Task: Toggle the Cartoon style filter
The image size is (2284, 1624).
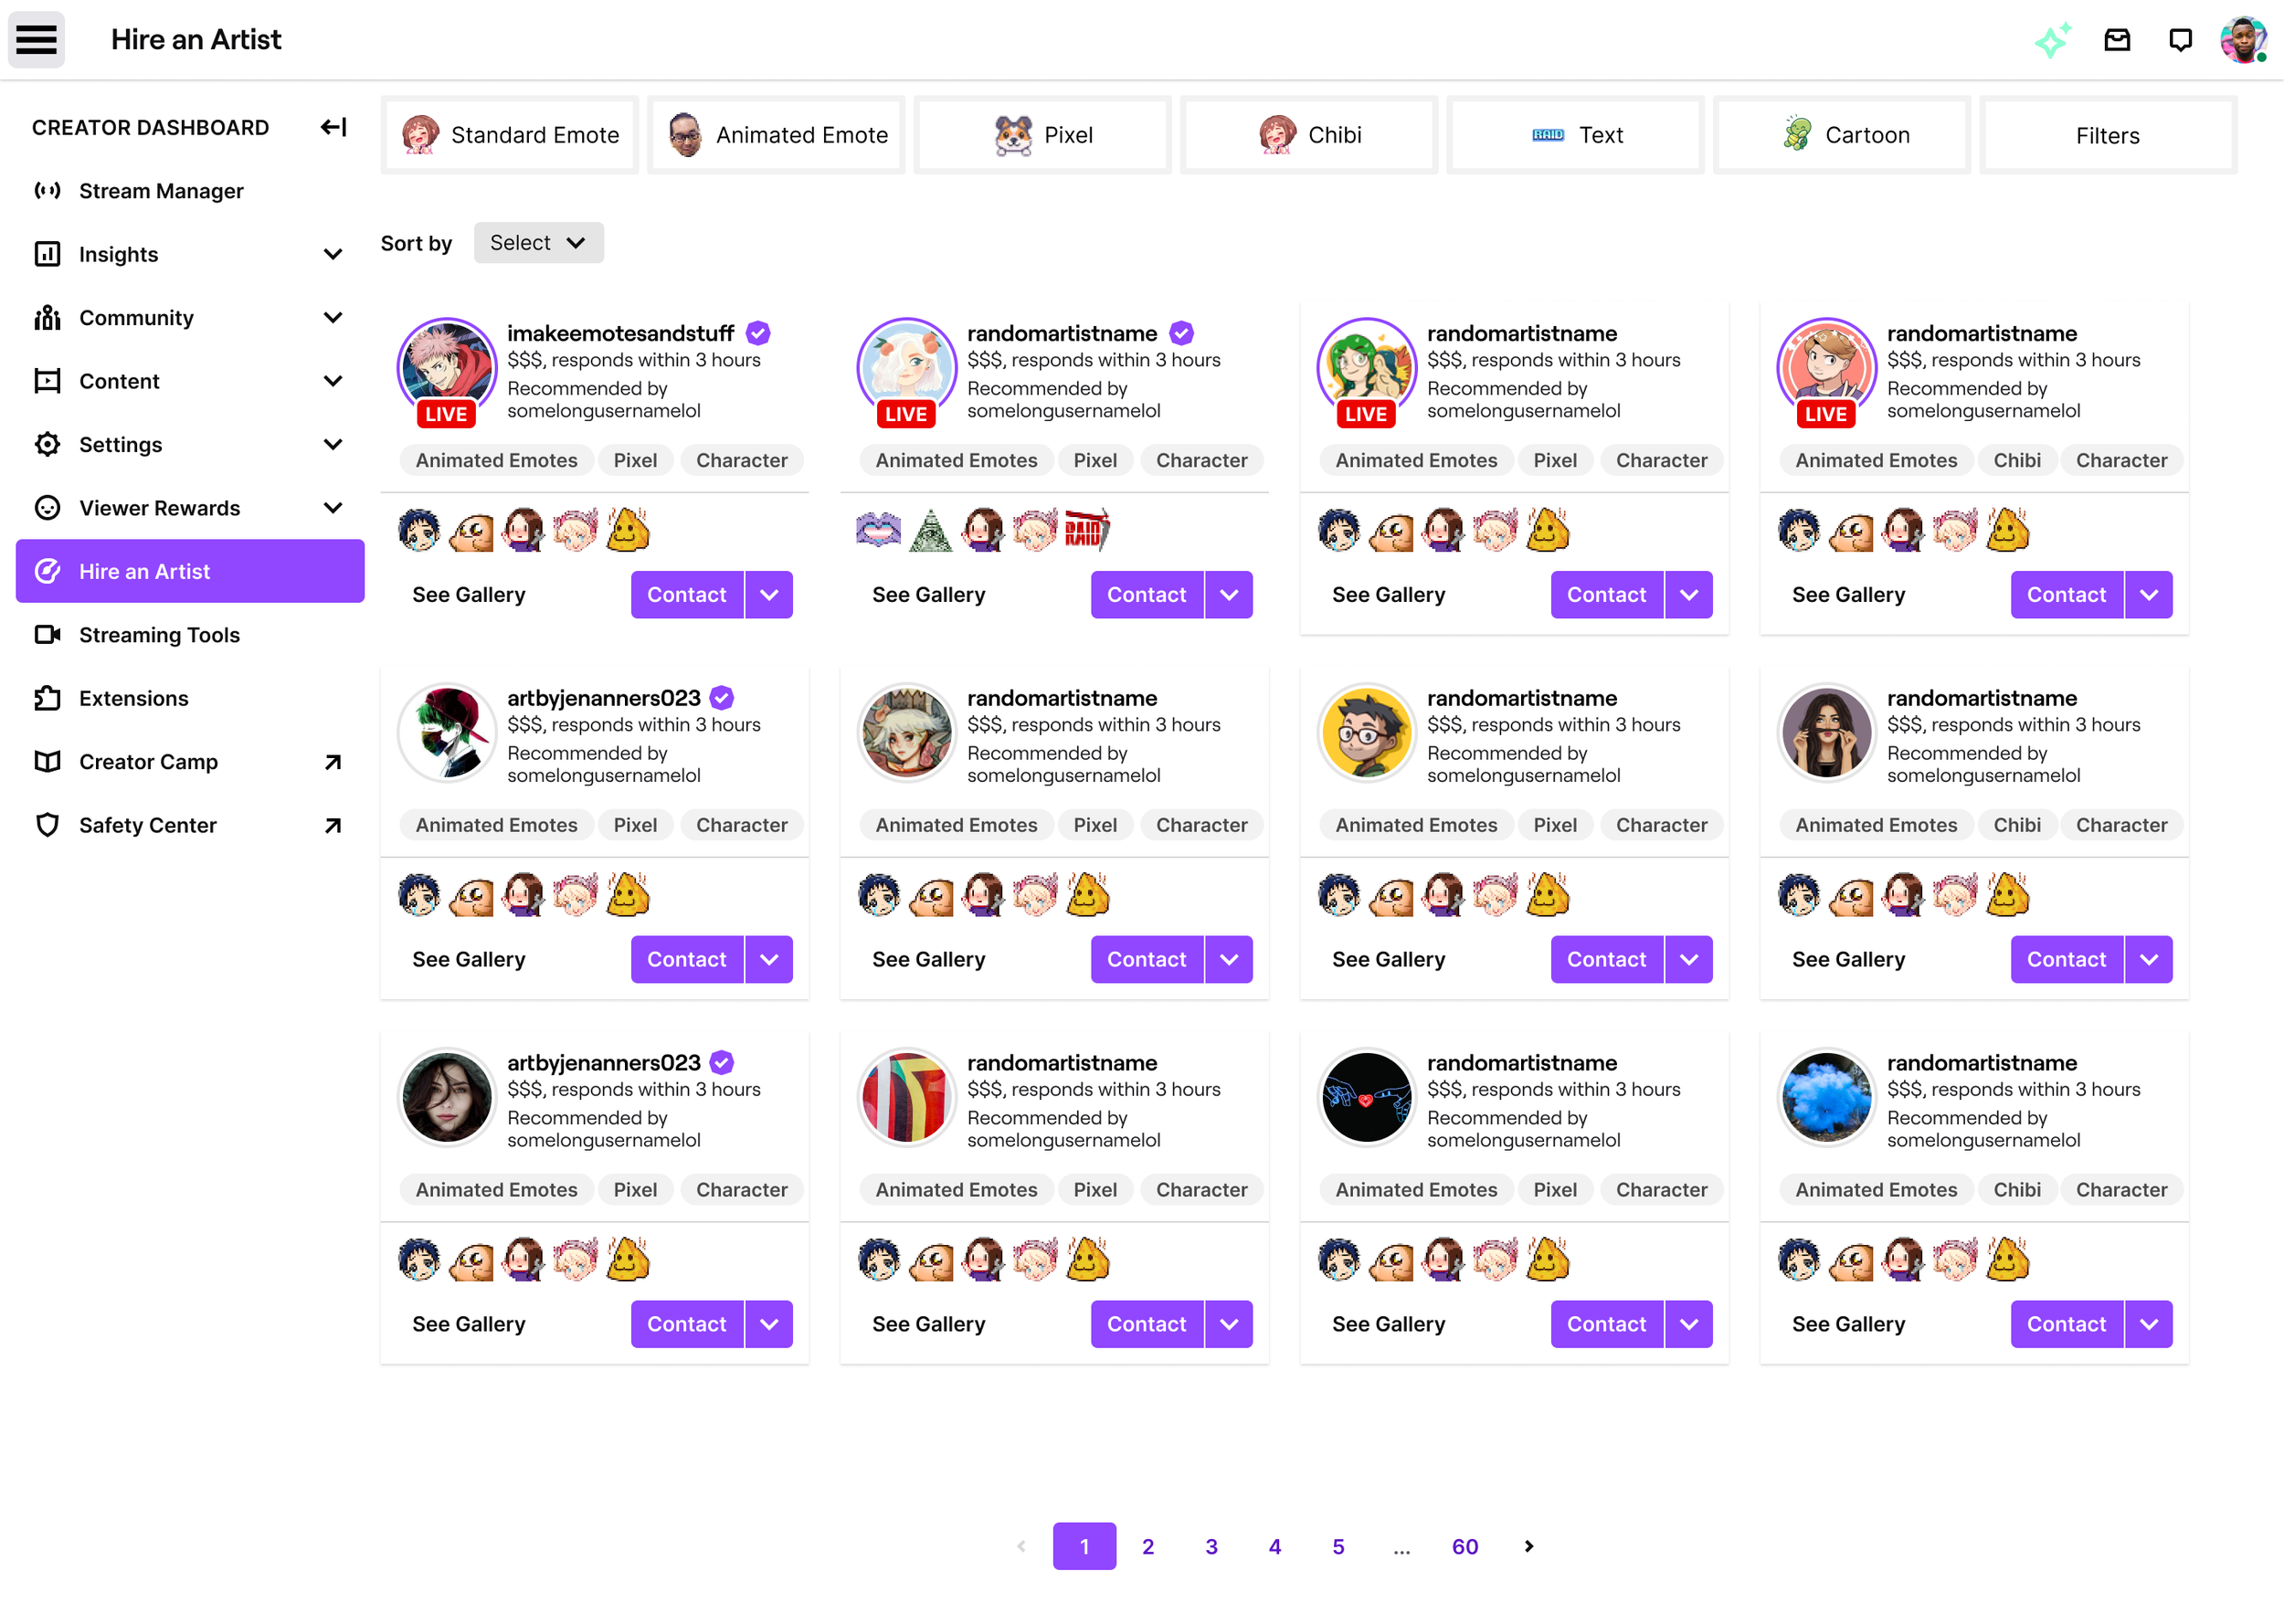Action: (x=1842, y=135)
